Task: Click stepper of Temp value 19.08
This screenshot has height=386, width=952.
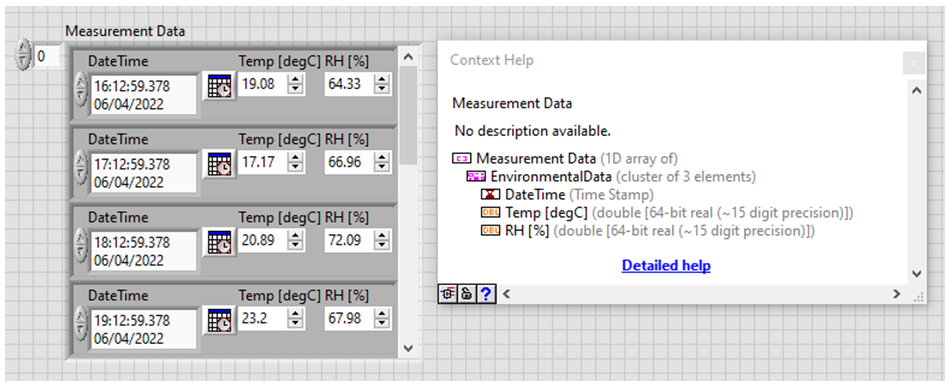Action: pyautogui.click(x=295, y=84)
